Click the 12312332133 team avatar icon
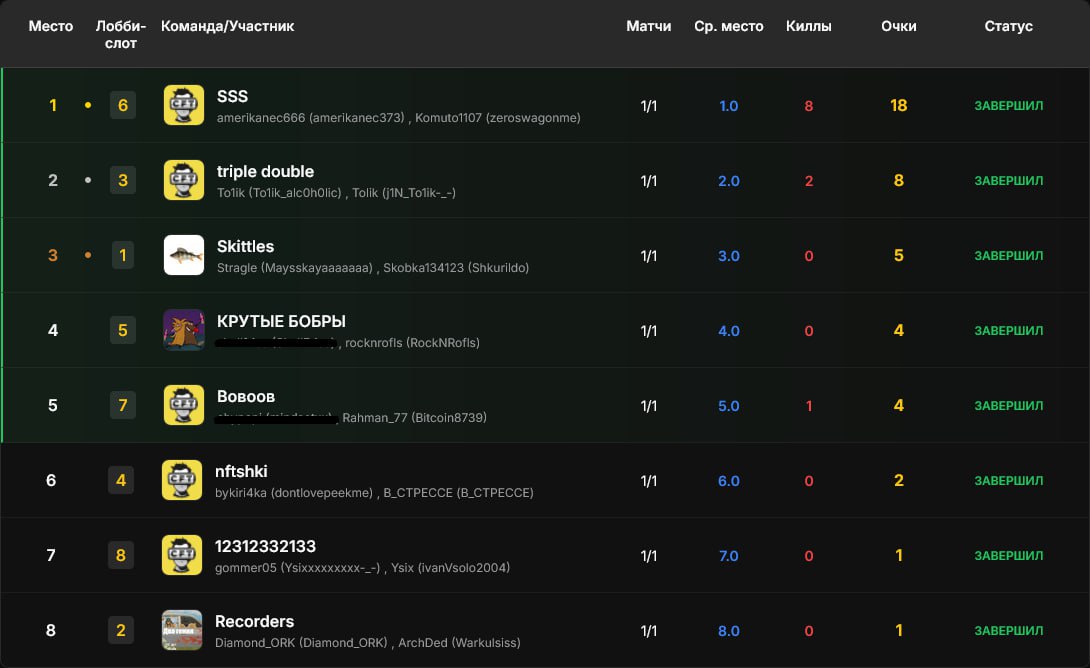Viewport: 1090px width, 668px height. pyautogui.click(x=182, y=555)
